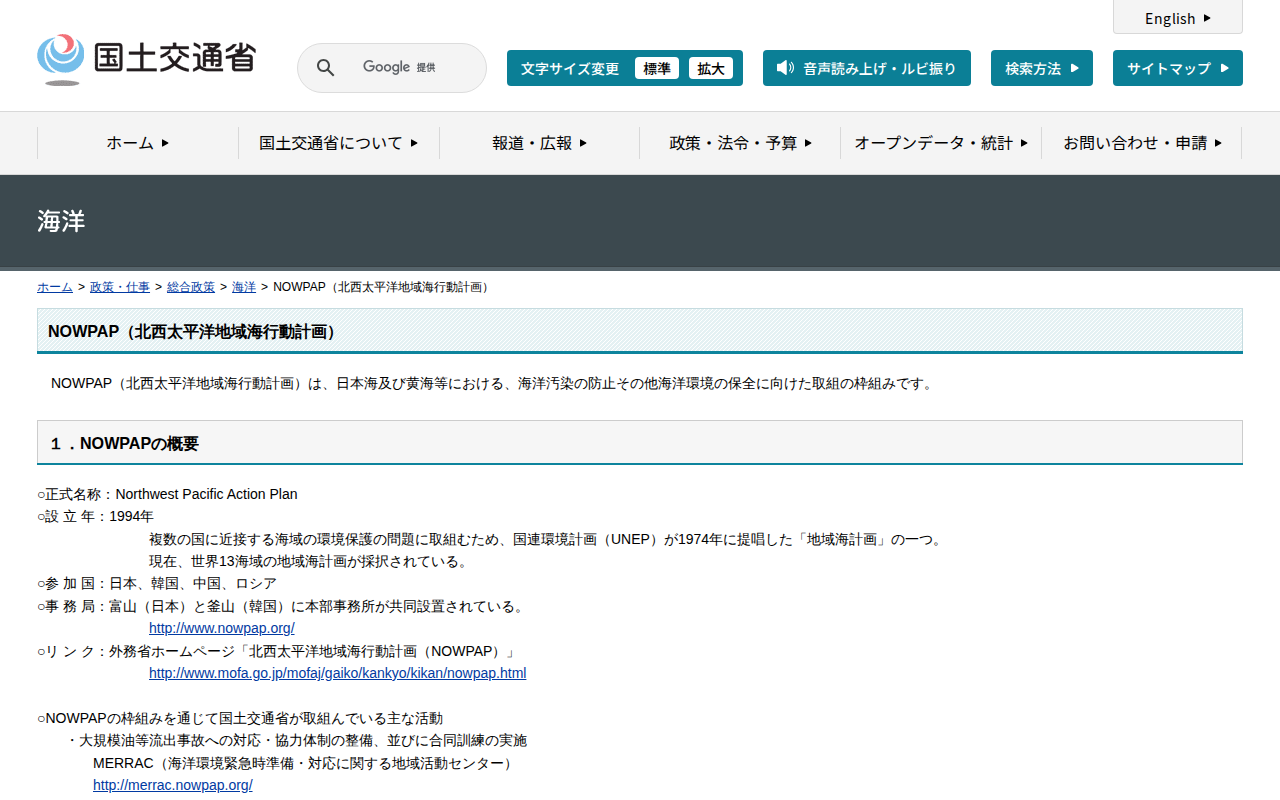Click the MLIT logo at top left
Viewport: 1280px width, 800px height.
pyautogui.click(x=146, y=59)
